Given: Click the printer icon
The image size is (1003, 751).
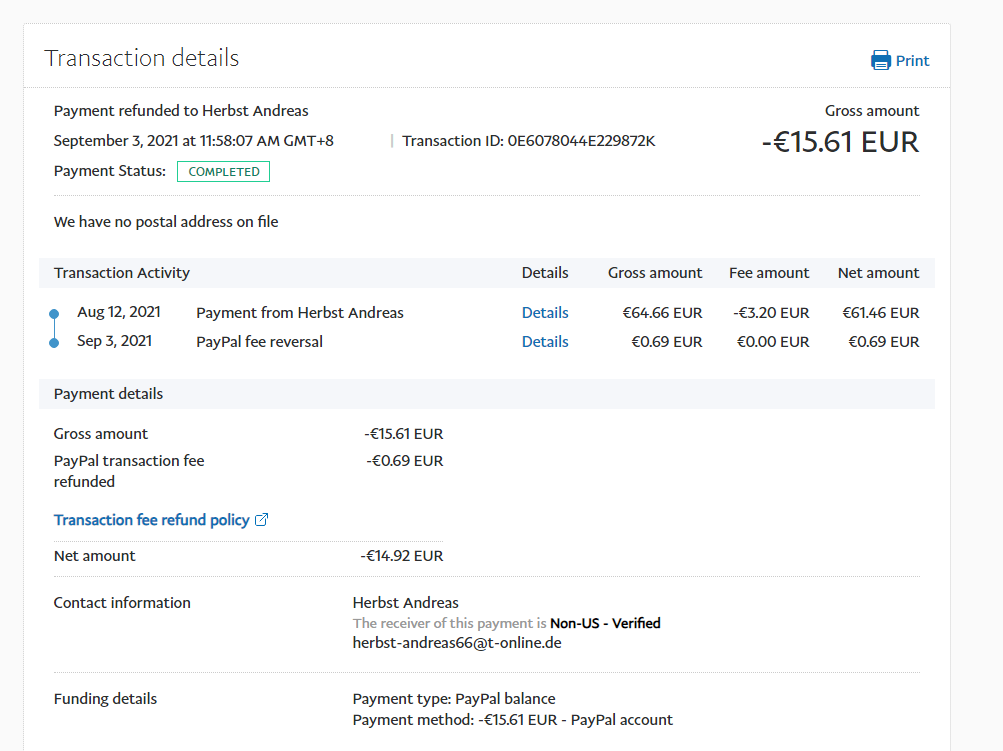Looking at the screenshot, I should (880, 61).
